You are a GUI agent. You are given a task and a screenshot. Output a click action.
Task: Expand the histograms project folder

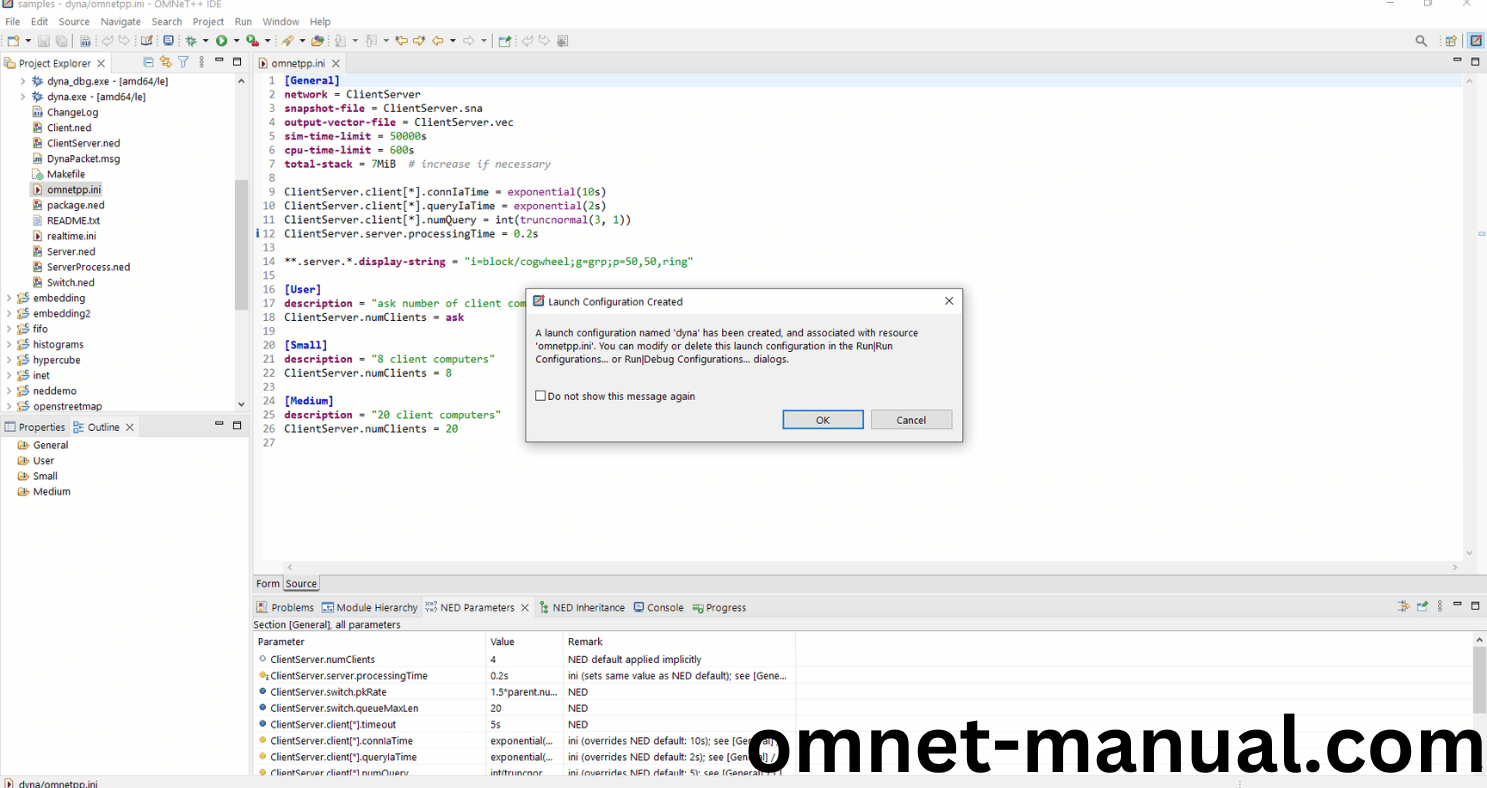tap(9, 344)
